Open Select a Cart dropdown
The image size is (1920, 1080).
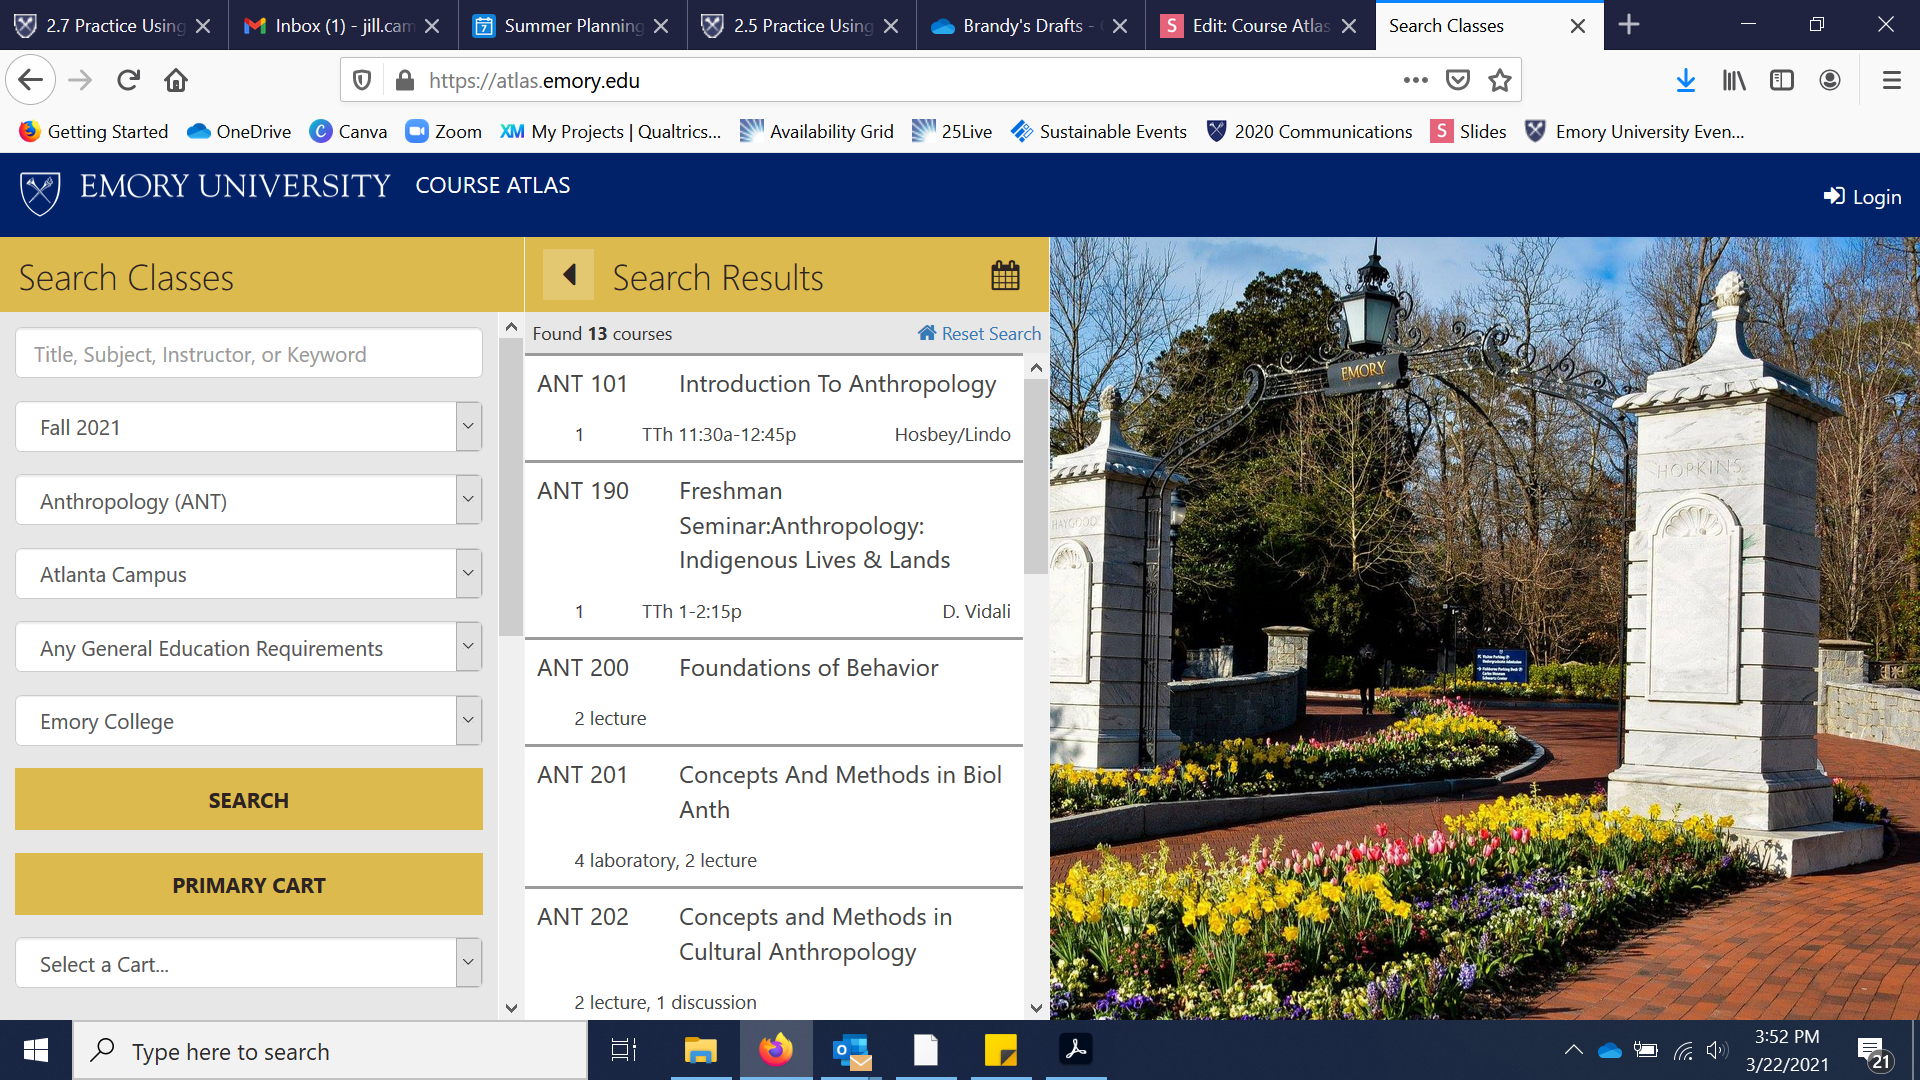tap(249, 963)
